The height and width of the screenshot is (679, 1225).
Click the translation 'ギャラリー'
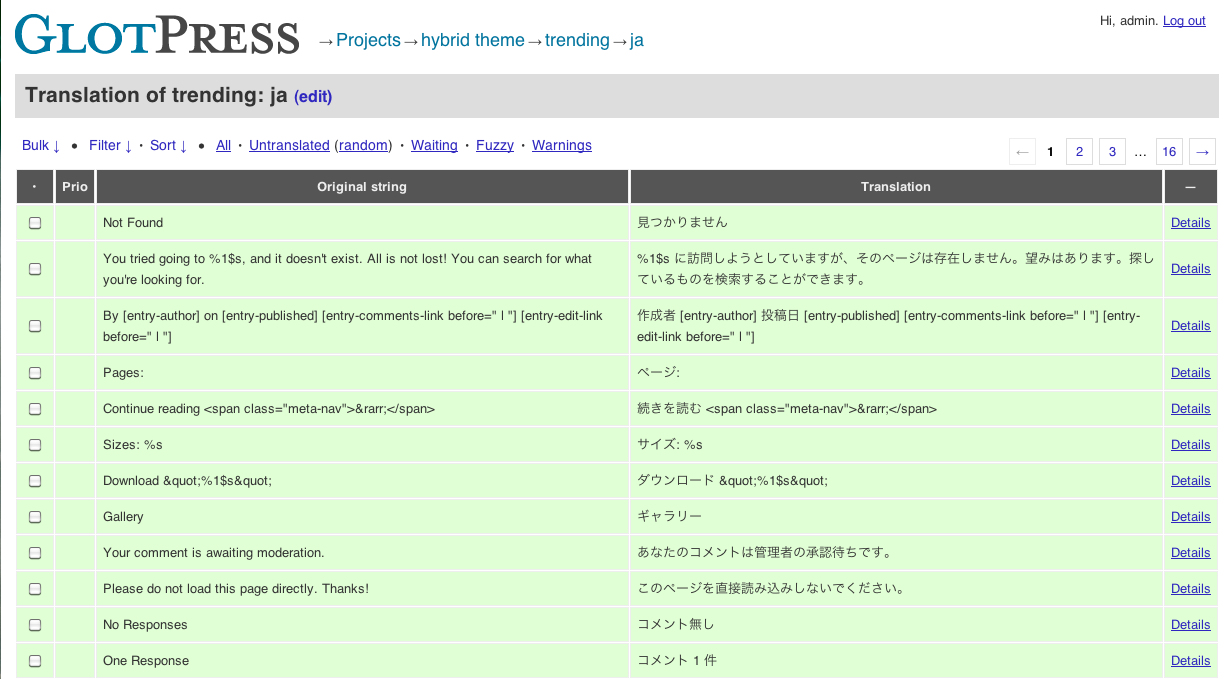pos(669,517)
